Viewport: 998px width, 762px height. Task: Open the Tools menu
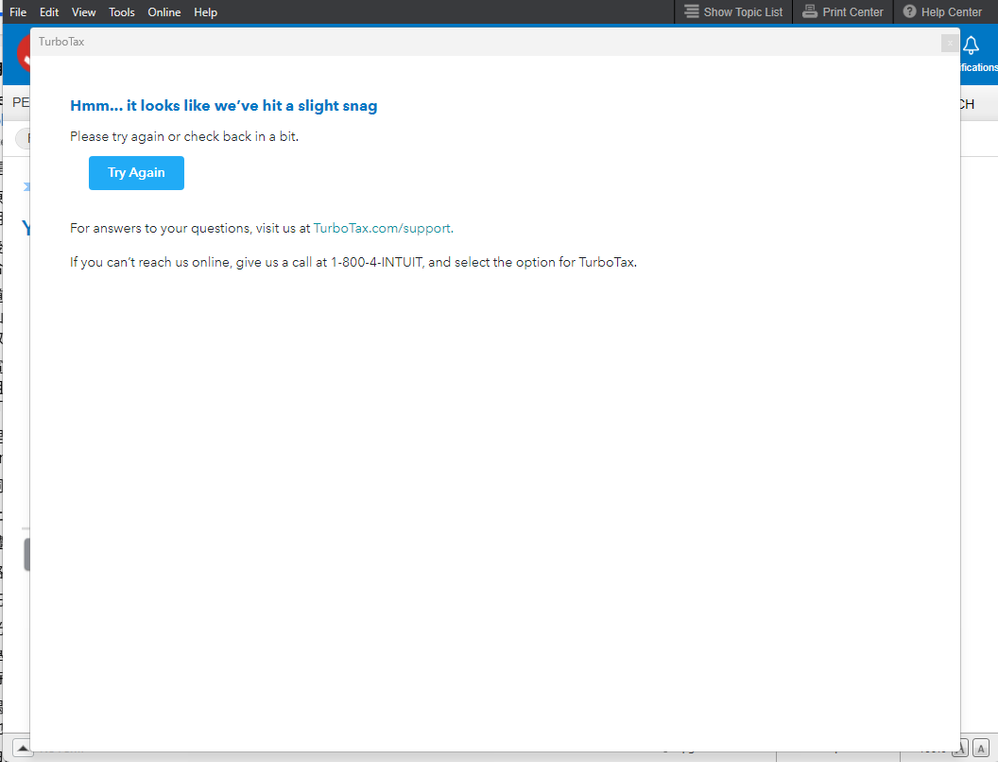click(x=121, y=11)
